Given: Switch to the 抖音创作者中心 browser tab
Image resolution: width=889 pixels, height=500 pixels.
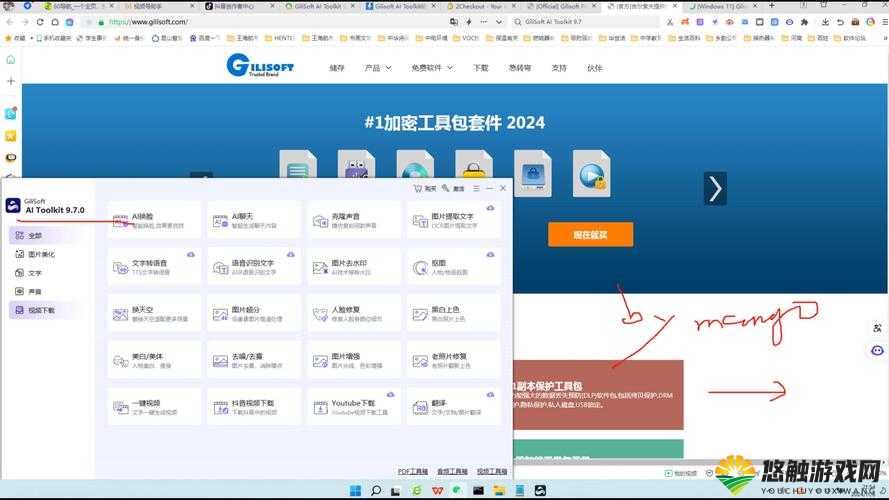Looking at the screenshot, I should [x=238, y=6].
